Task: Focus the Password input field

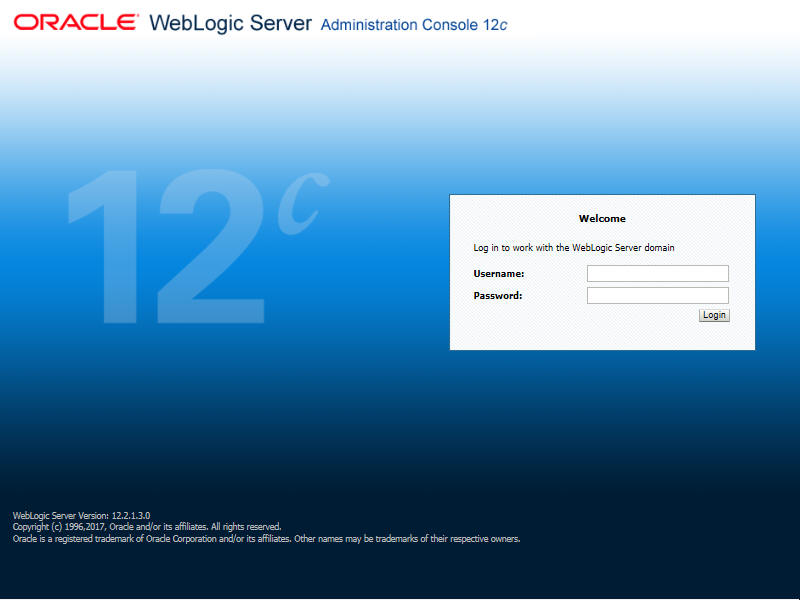Action: tap(658, 295)
